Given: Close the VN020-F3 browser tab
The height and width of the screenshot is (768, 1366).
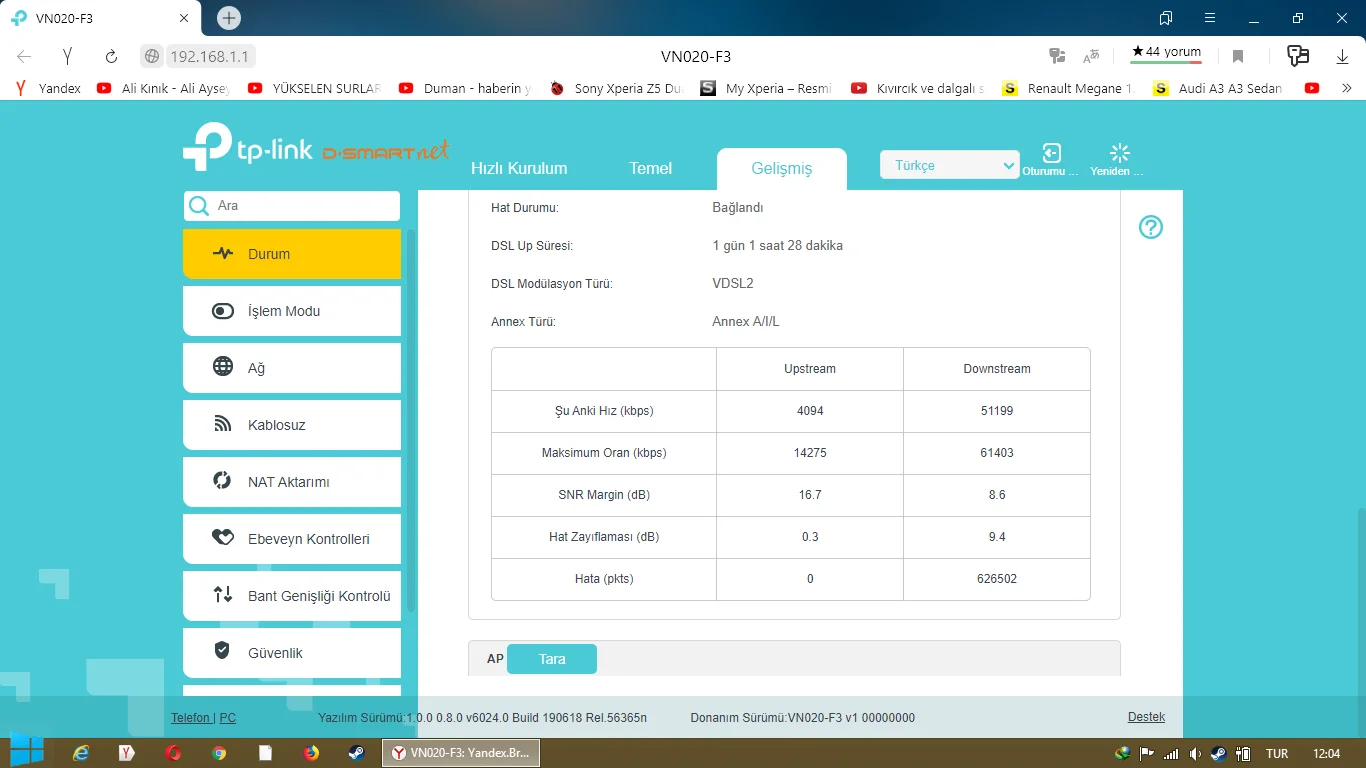Looking at the screenshot, I should (x=184, y=18).
